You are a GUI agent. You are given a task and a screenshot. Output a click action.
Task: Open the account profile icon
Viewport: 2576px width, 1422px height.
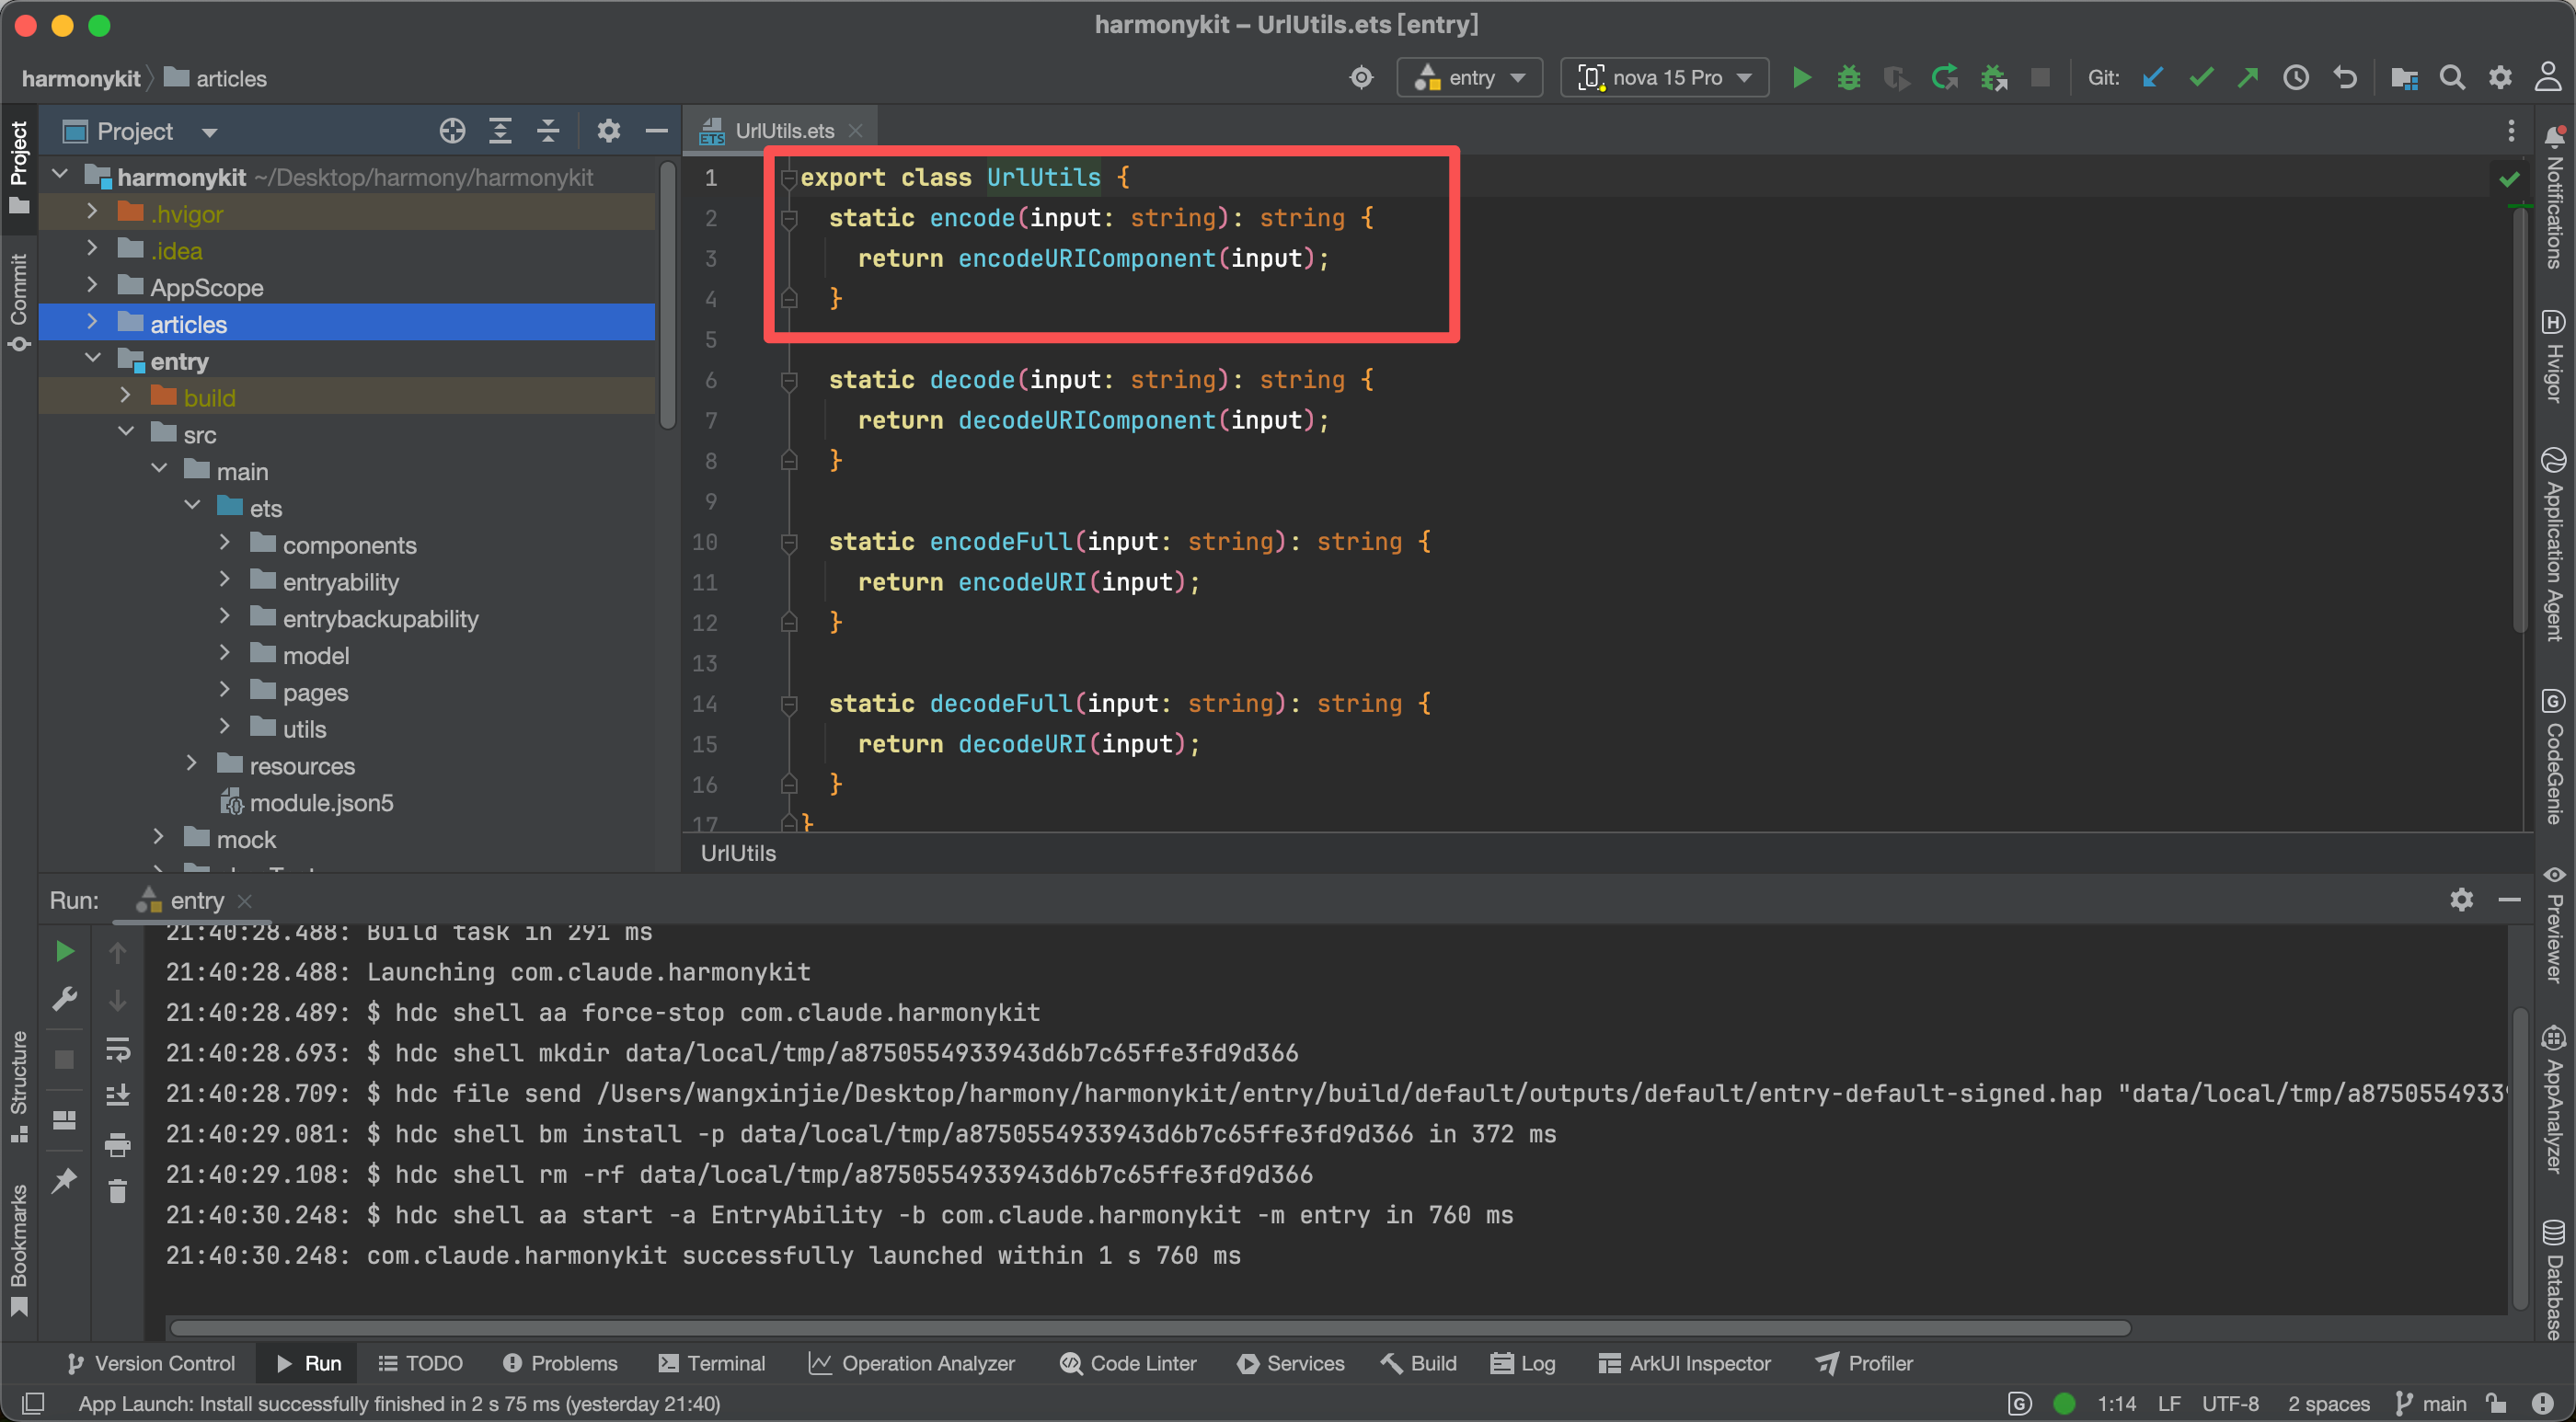2547,77
